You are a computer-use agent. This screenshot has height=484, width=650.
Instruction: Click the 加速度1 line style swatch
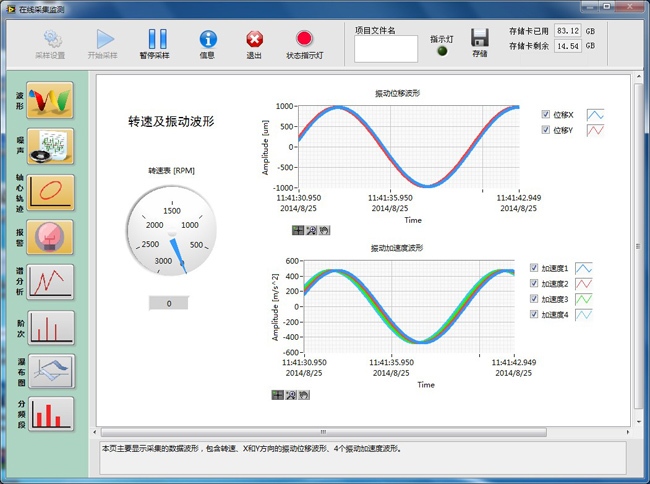click(x=584, y=268)
